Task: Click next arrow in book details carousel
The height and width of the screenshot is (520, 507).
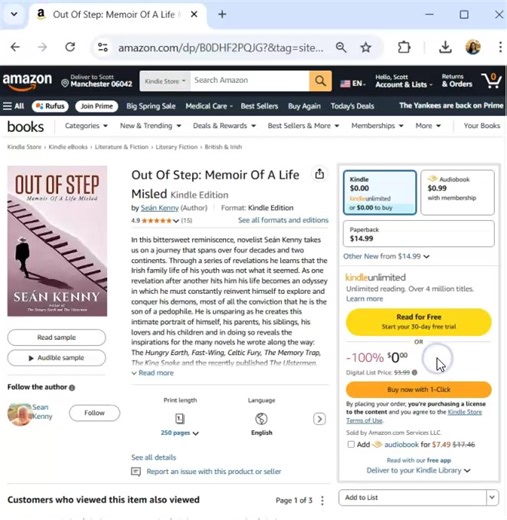Action: pyautogui.click(x=319, y=419)
